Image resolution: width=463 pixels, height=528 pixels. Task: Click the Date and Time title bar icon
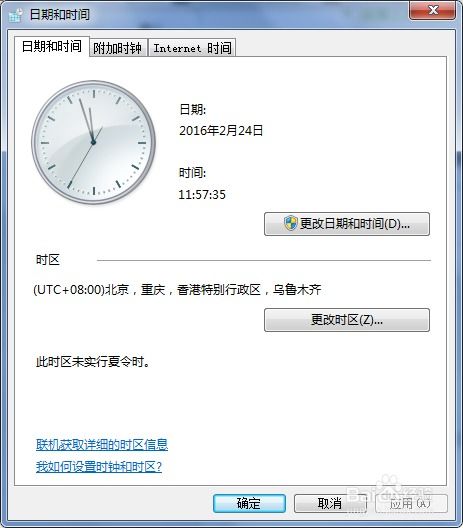15,15
